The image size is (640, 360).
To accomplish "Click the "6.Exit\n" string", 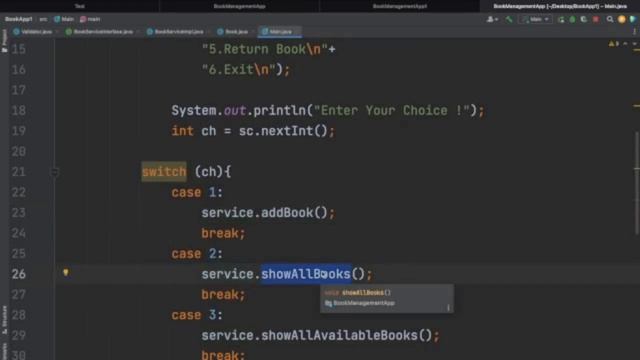I will [x=239, y=70].
